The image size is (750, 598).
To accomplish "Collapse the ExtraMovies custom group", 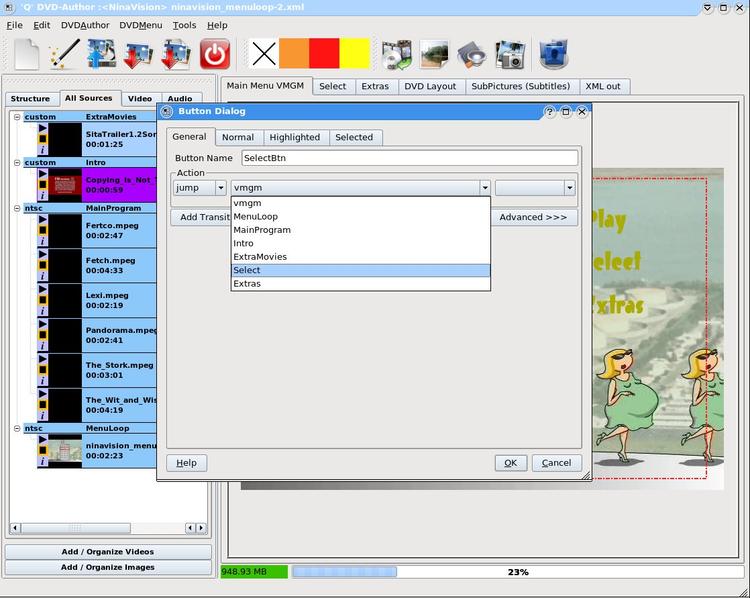I will (x=17, y=117).
